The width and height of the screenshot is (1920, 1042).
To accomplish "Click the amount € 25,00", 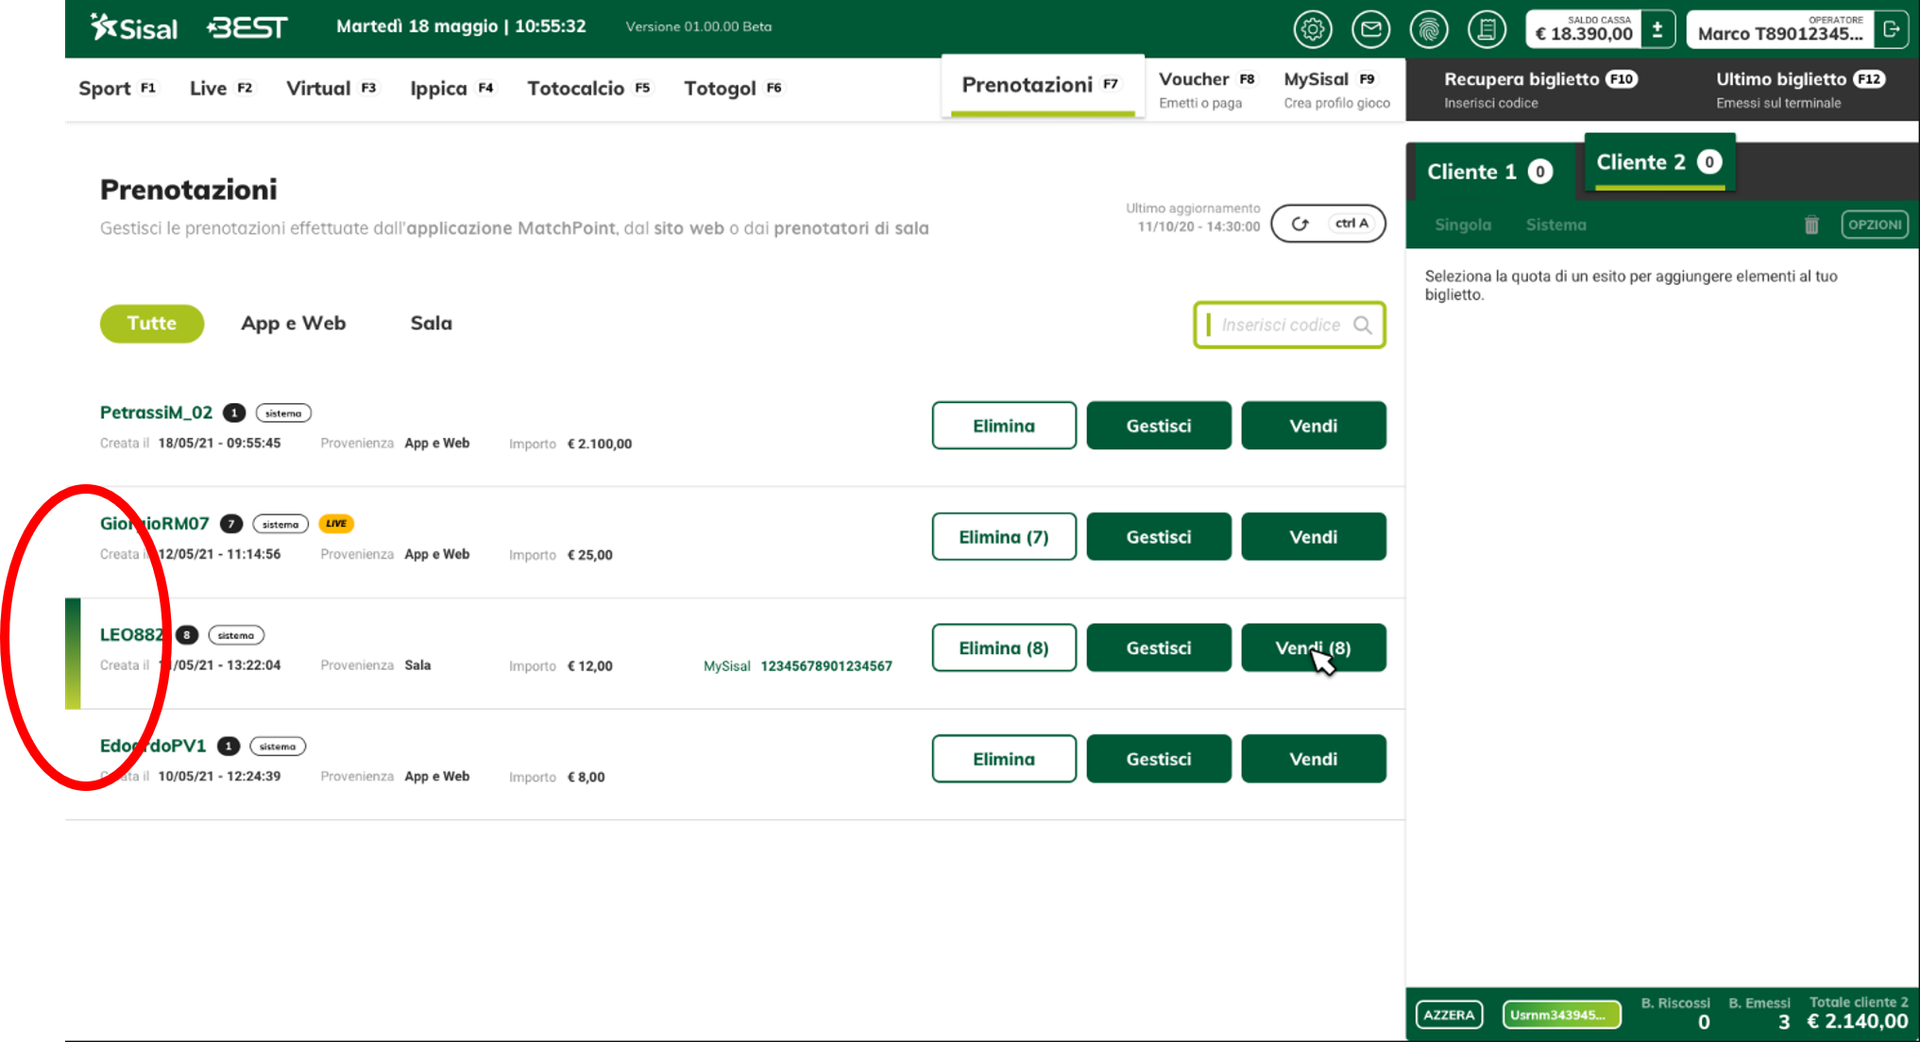I will tap(590, 555).
